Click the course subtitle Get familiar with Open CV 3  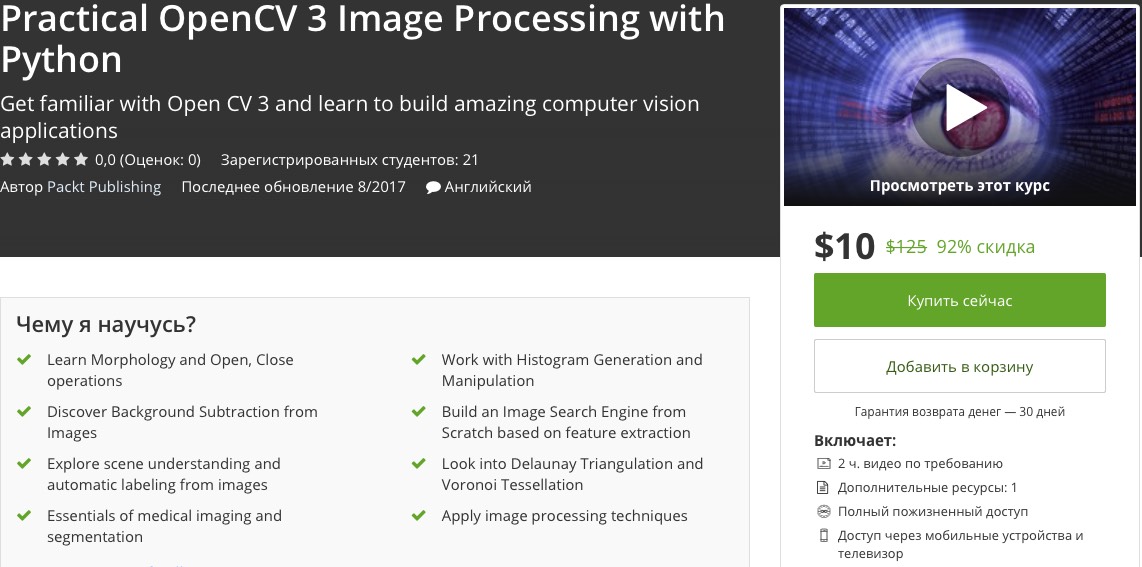[x=350, y=116]
